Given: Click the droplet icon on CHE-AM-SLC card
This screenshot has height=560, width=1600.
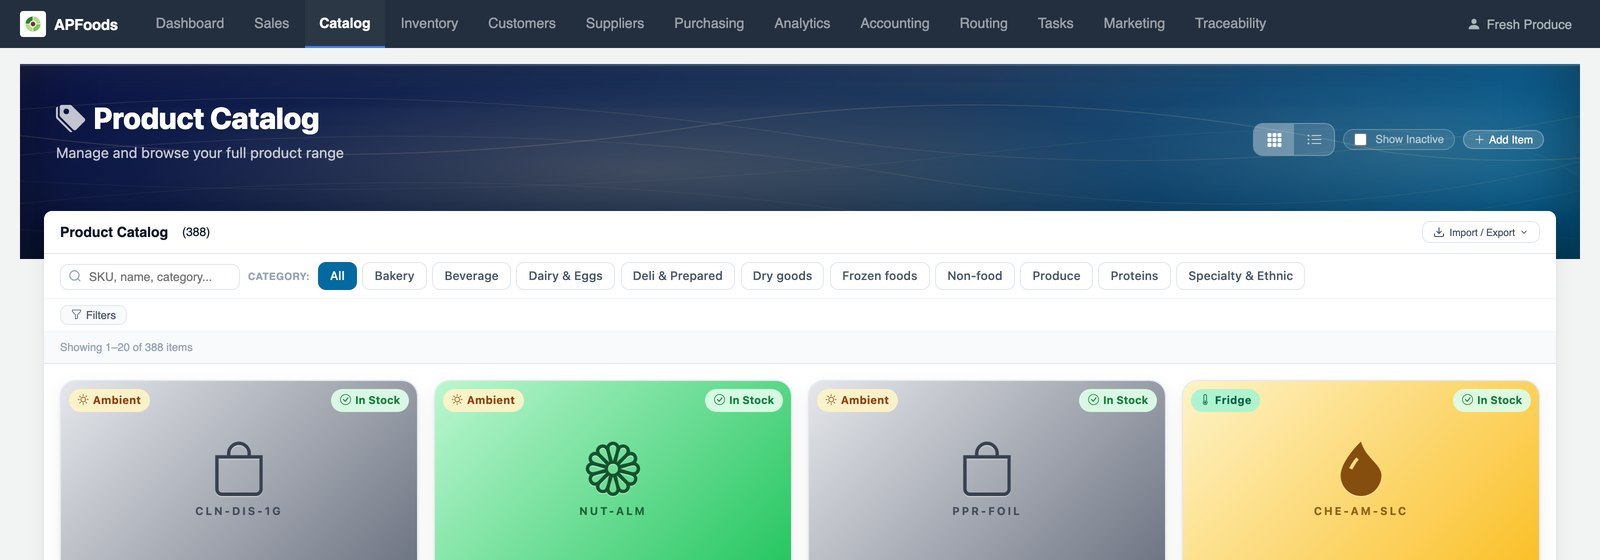Looking at the screenshot, I should 1361,468.
